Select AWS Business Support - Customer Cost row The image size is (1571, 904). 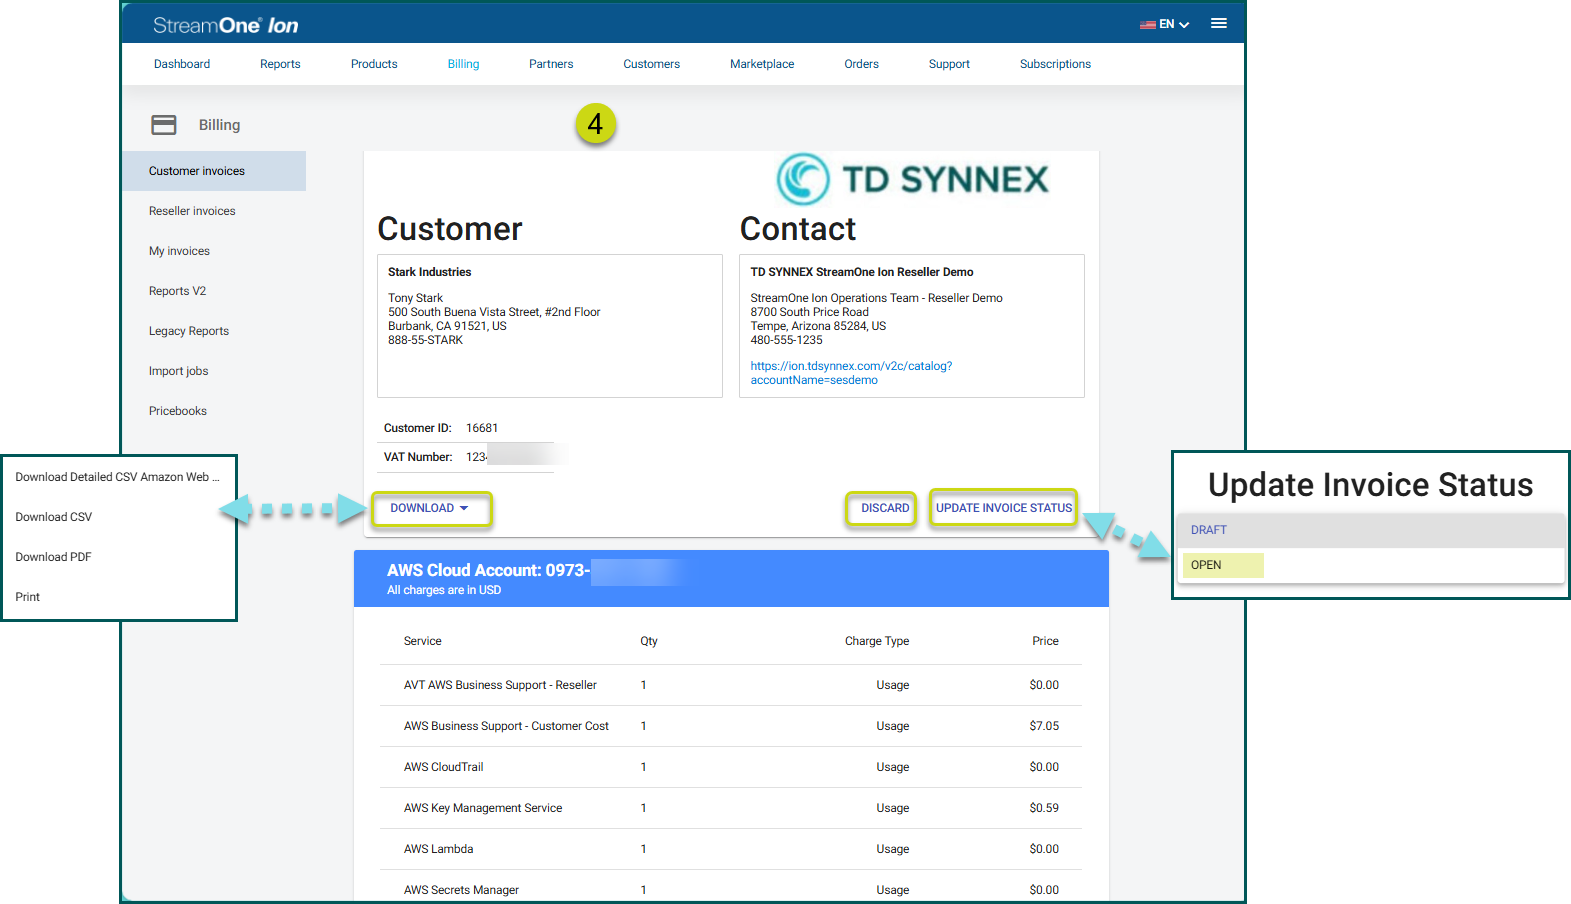click(731, 726)
